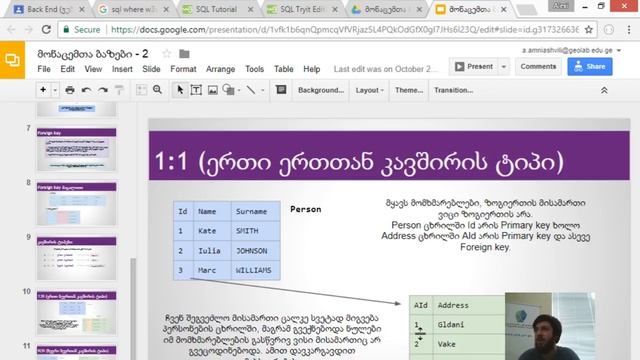Star the presentation title
640x360 pixels.
[x=167, y=53]
